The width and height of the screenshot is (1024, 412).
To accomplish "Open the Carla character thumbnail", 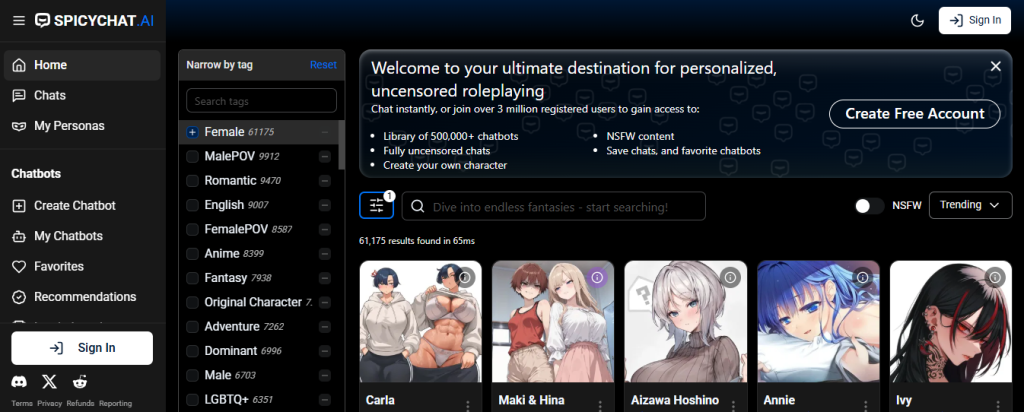I will [421, 322].
